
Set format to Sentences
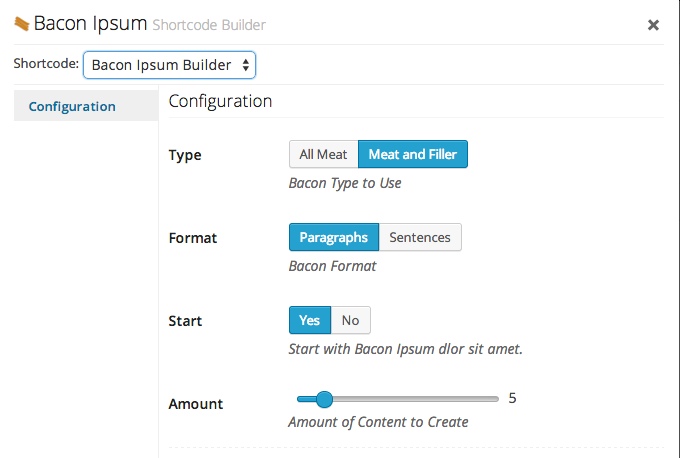pyautogui.click(x=420, y=237)
